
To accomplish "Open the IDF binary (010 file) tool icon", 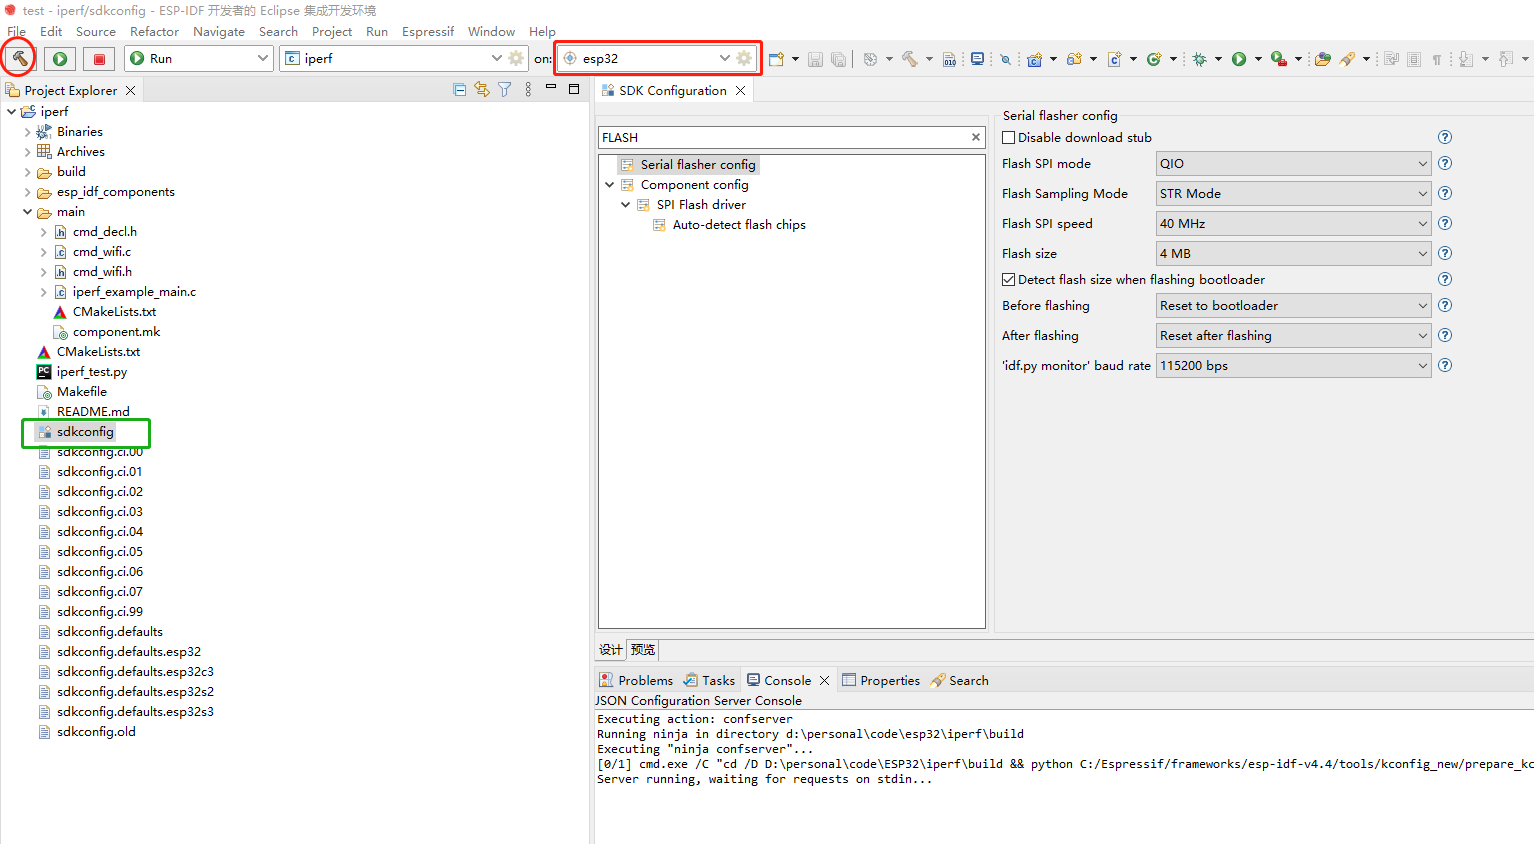I will coord(949,58).
